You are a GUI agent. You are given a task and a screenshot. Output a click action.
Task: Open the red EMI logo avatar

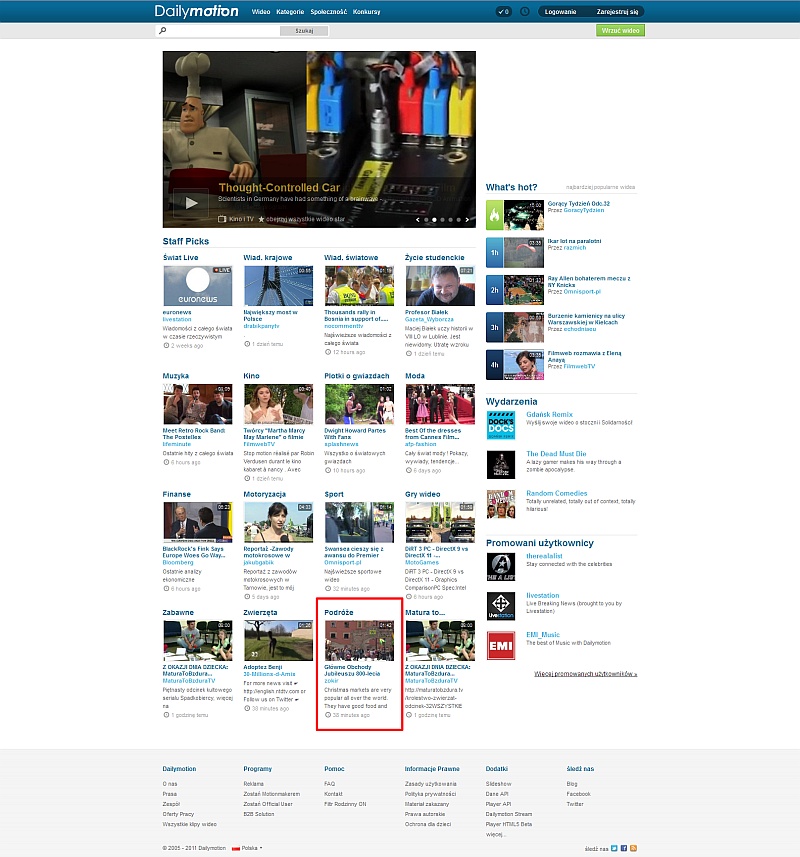click(501, 645)
